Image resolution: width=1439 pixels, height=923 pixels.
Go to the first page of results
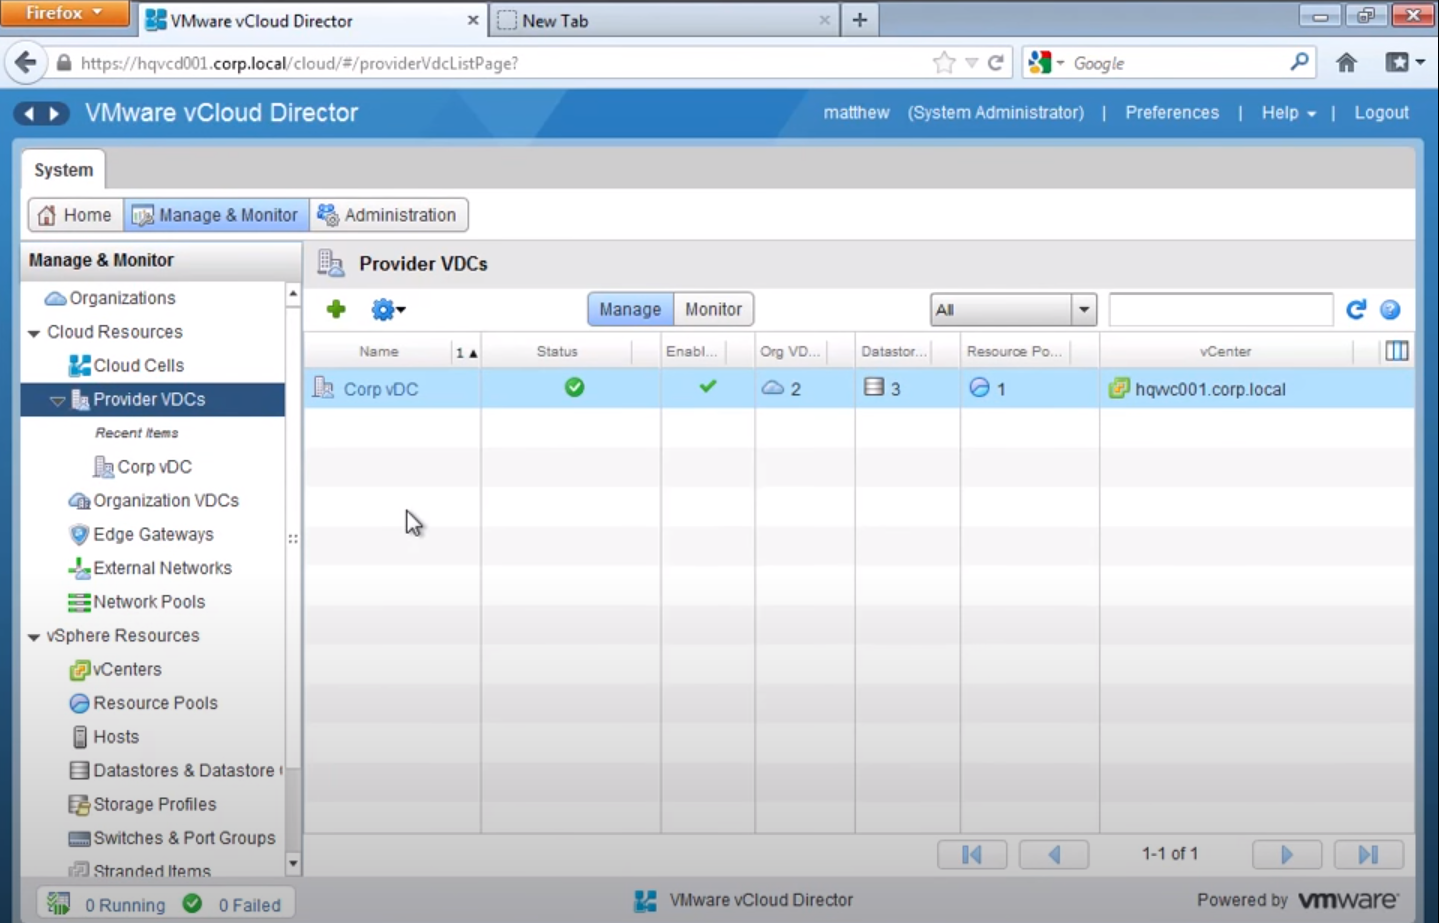click(x=972, y=854)
